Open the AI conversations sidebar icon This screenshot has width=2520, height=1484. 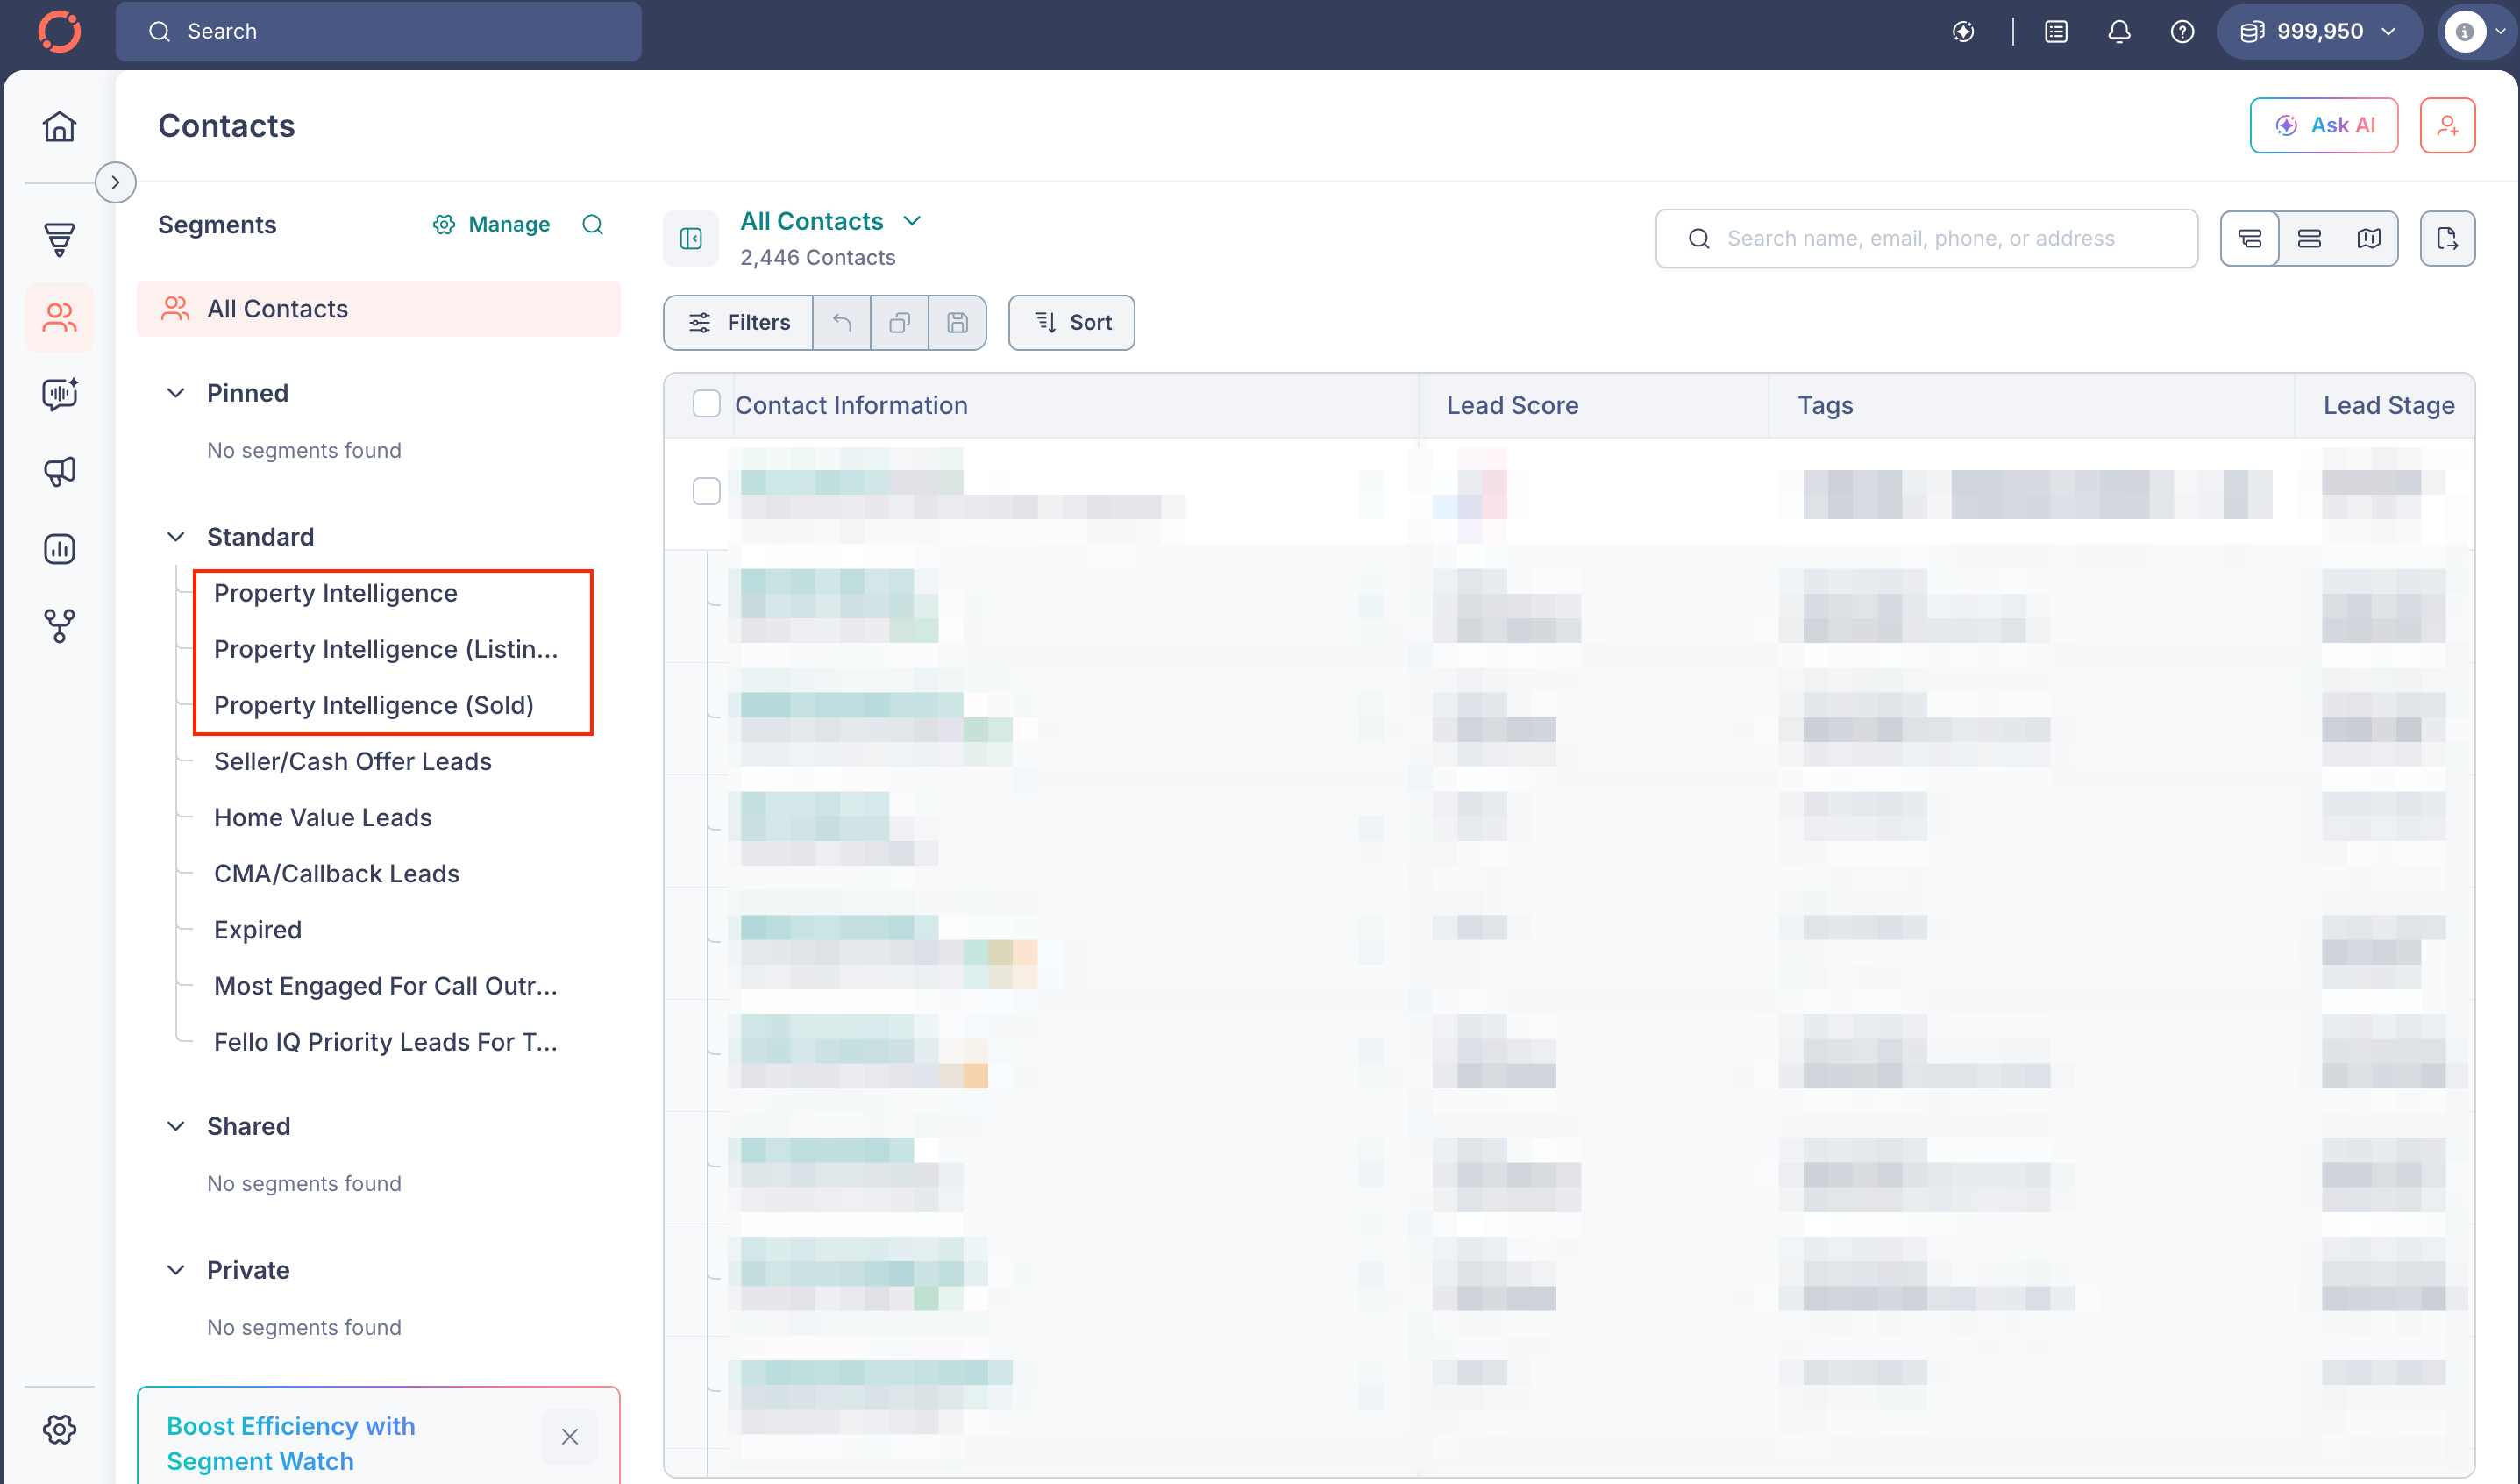(59, 394)
